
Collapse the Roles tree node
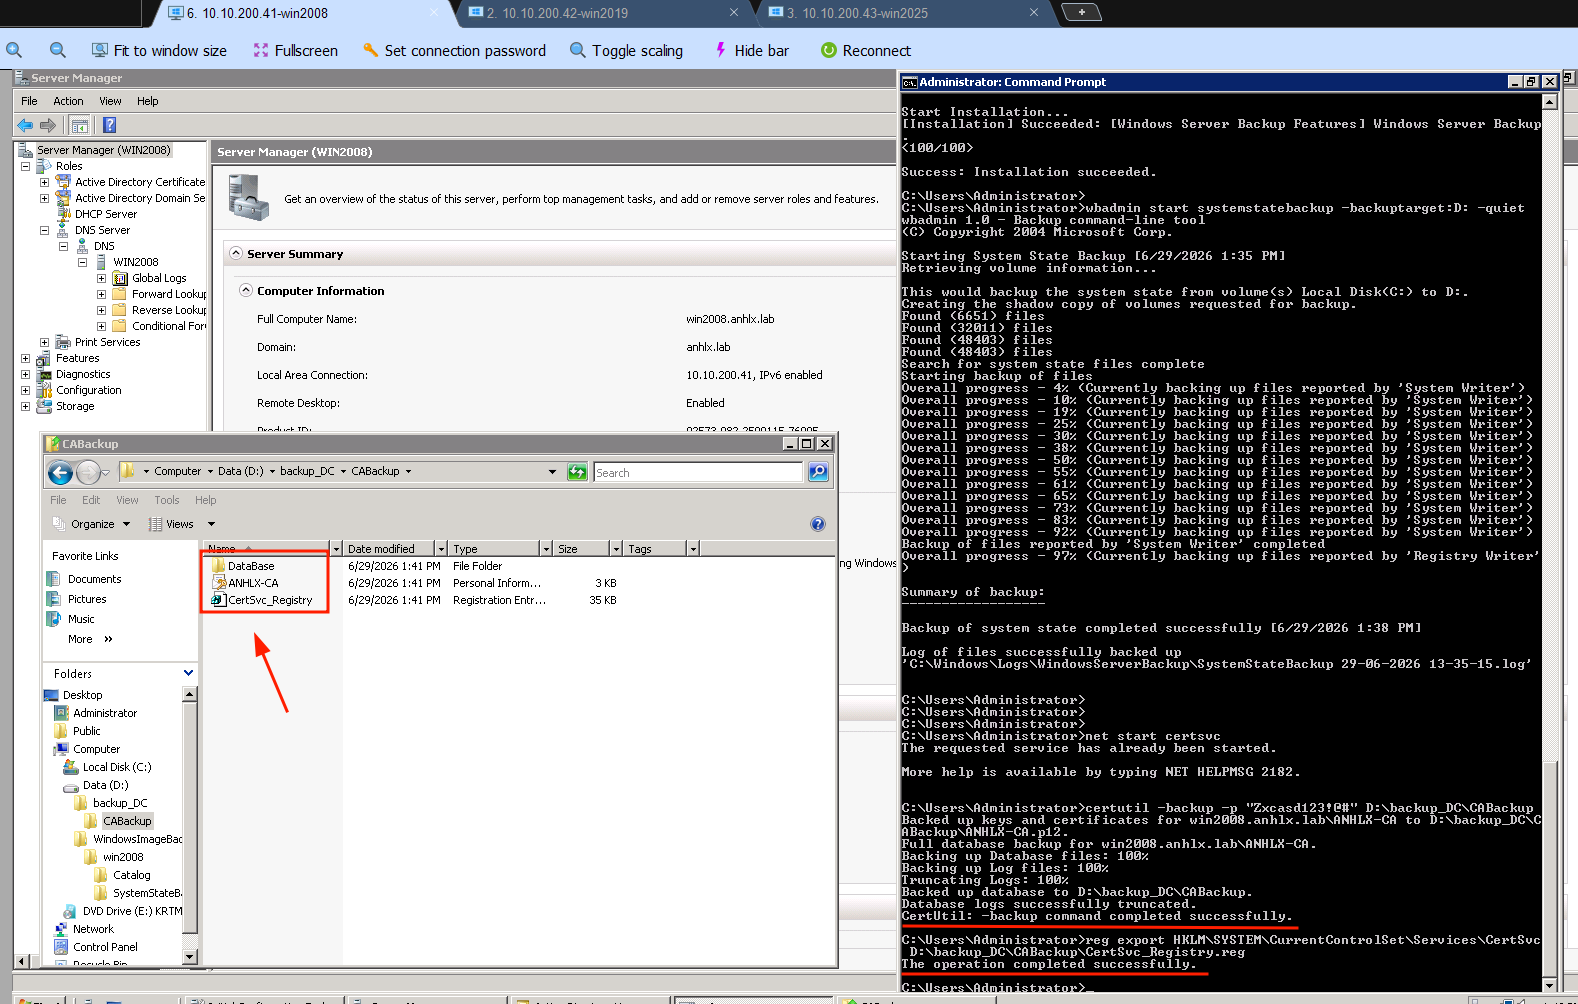point(25,166)
